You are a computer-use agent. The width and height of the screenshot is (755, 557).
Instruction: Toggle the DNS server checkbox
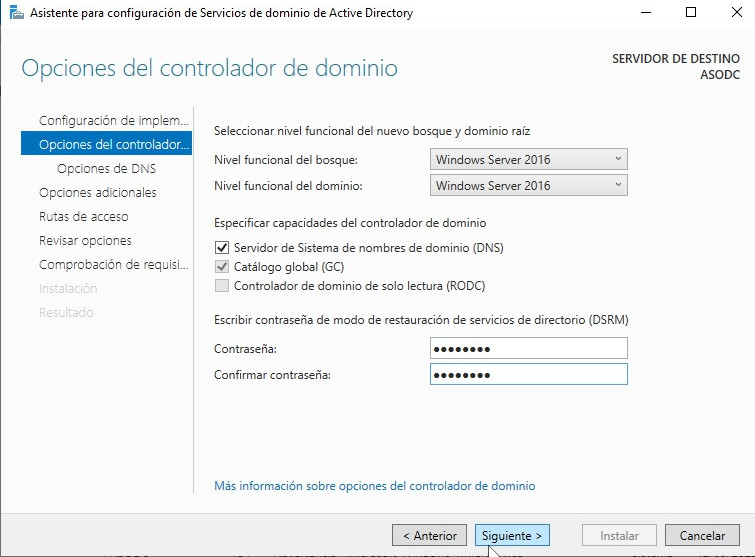point(222,248)
